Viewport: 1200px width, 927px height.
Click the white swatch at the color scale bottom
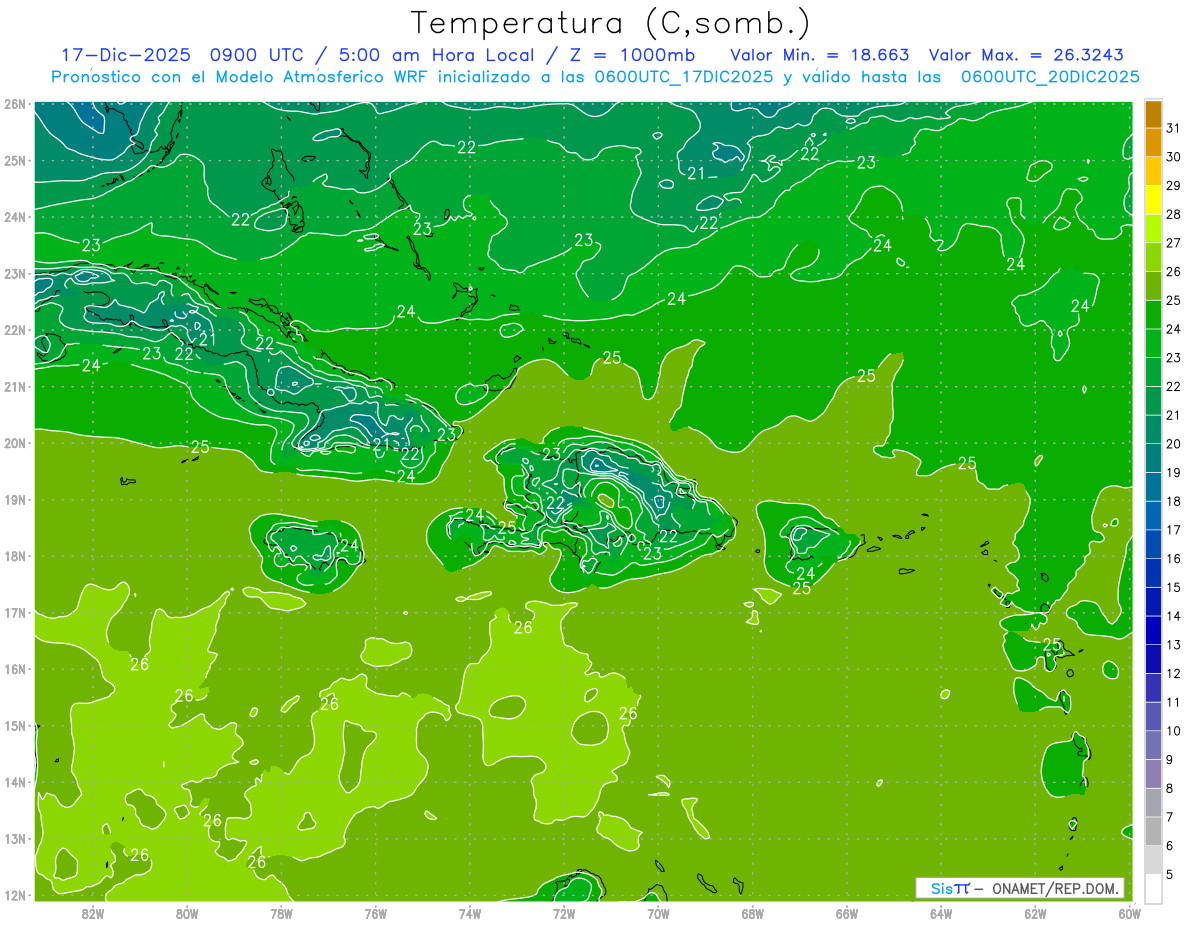coord(1154,888)
